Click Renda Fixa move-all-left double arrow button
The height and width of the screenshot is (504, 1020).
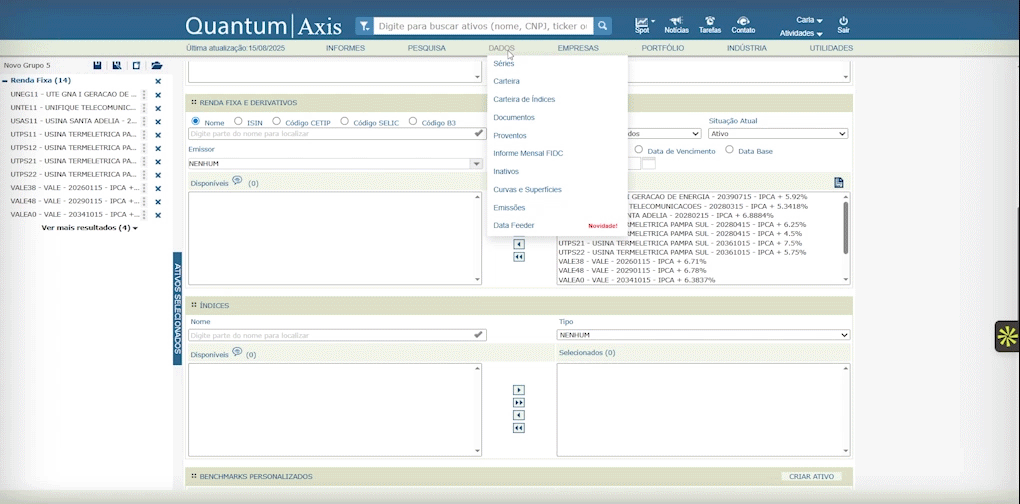pos(518,258)
